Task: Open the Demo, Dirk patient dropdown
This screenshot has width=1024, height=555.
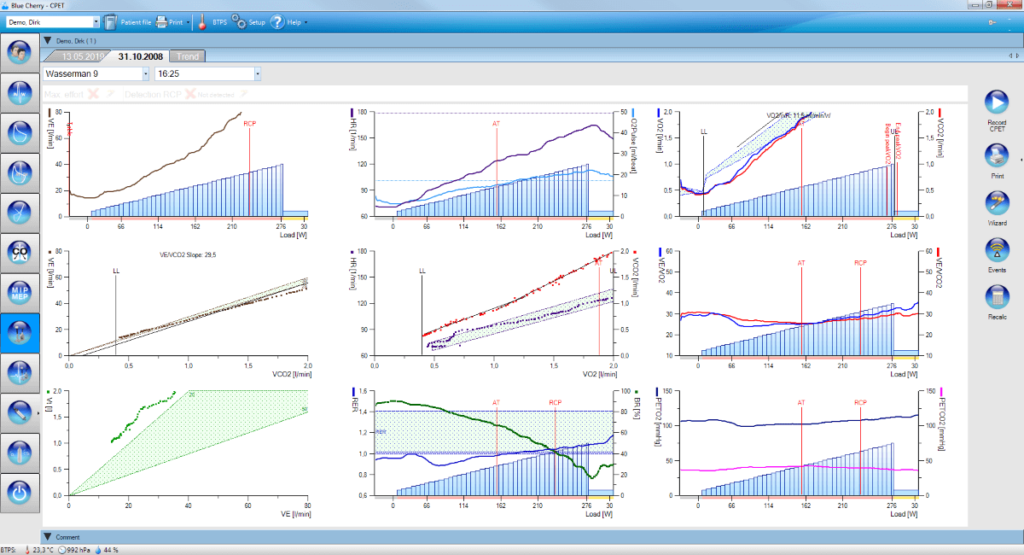Action: click(x=96, y=21)
